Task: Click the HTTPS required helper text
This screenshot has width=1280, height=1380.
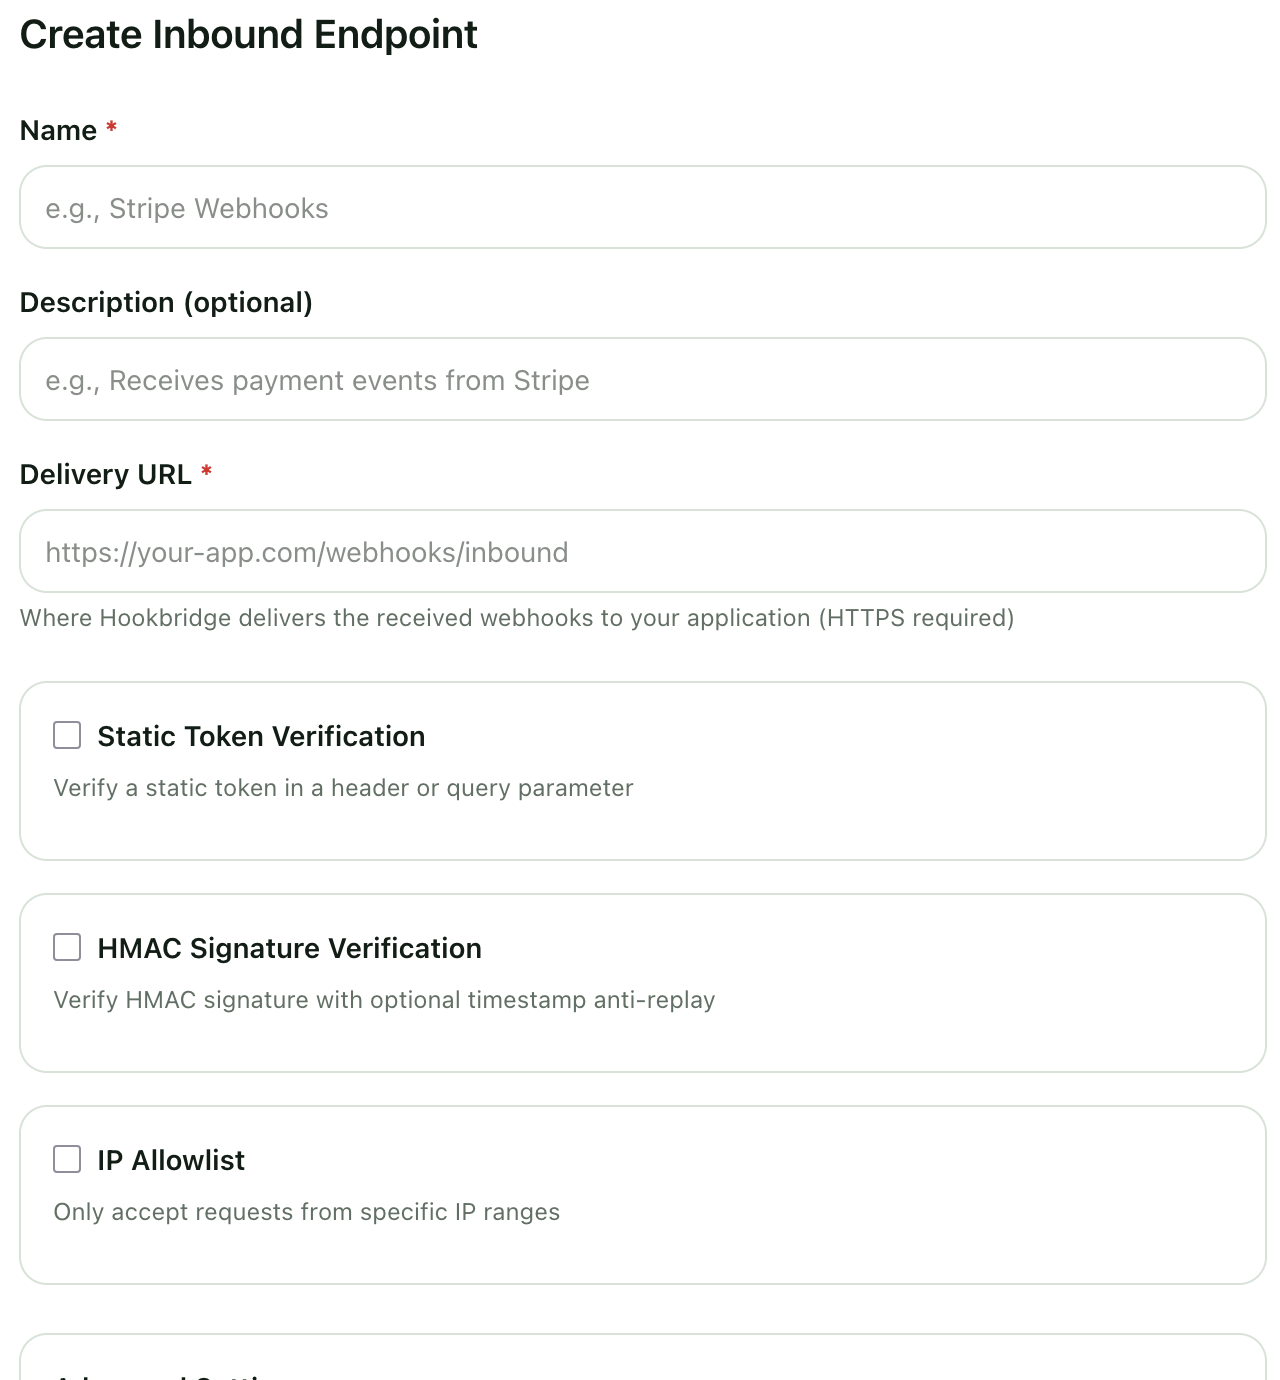Action: pyautogui.click(x=516, y=618)
